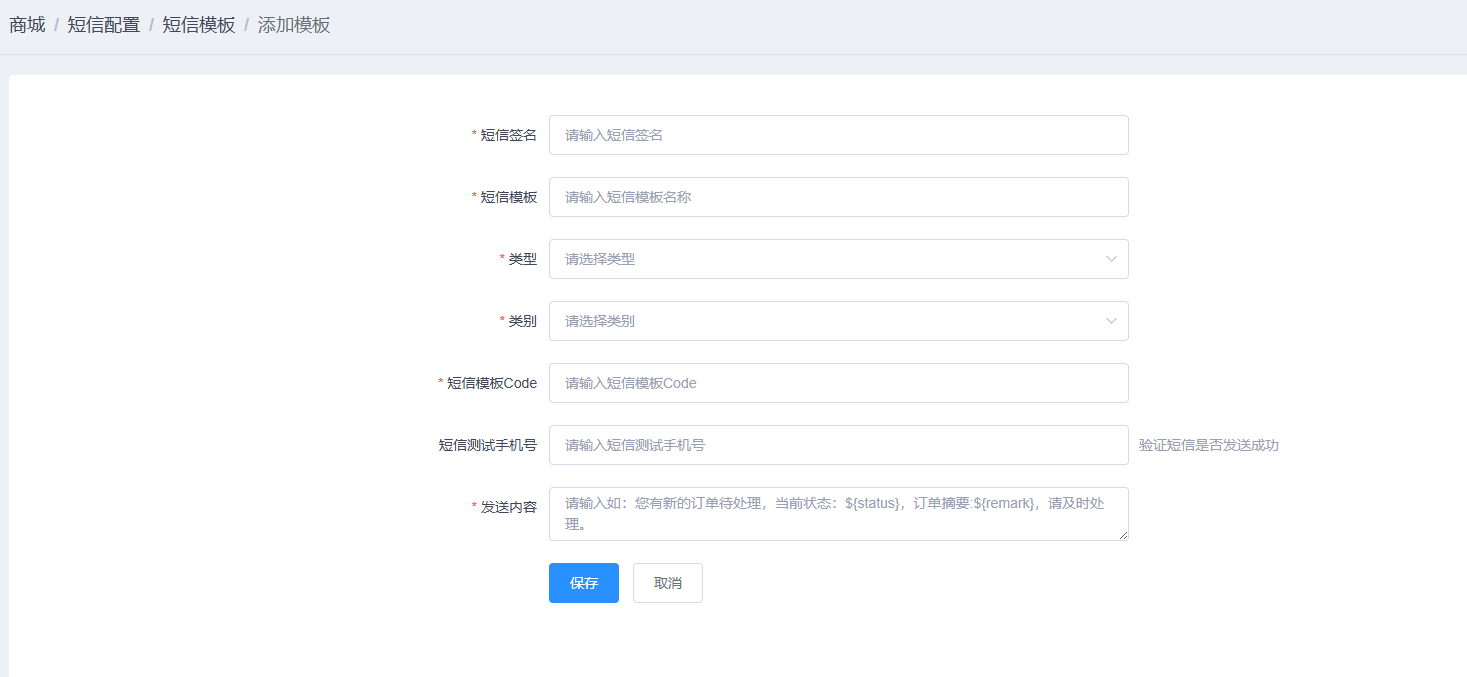The height and width of the screenshot is (677, 1467).
Task: Go to 商城 in the breadcrumb
Action: click(x=27, y=25)
